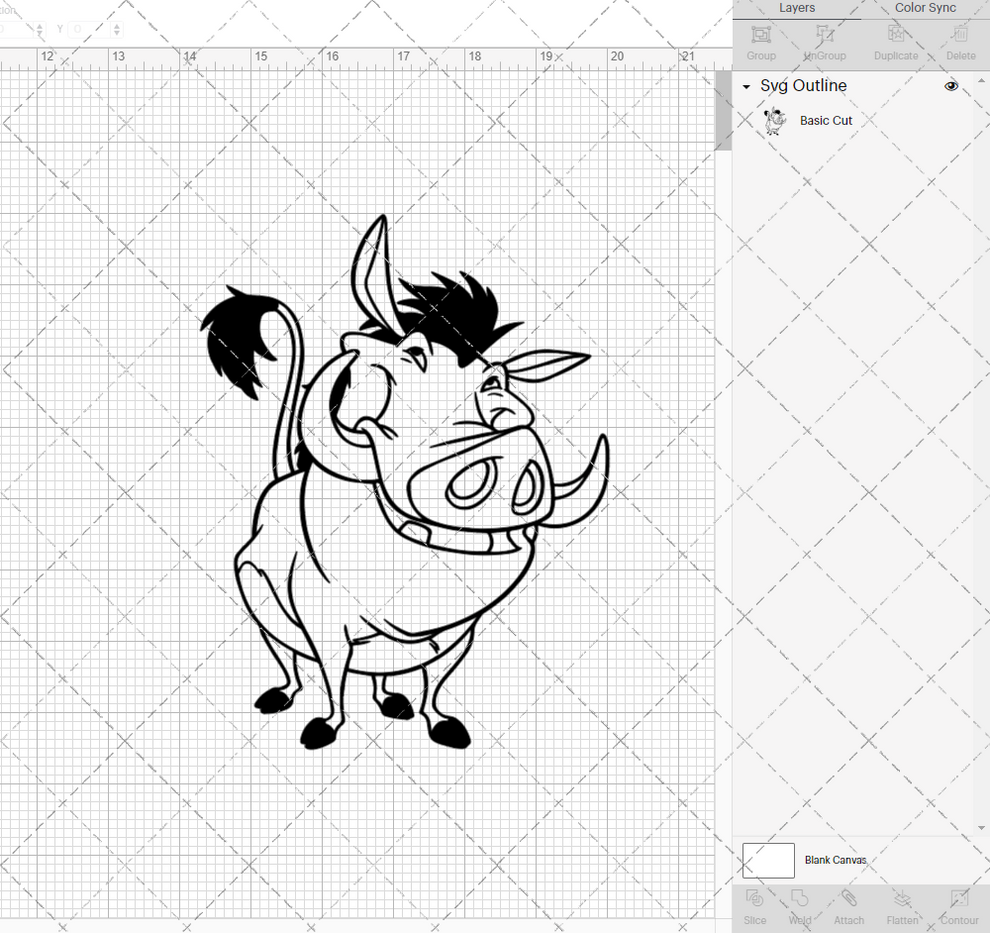This screenshot has height=933, width=990.
Task: Switch to the Layers tab
Action: pyautogui.click(x=797, y=8)
